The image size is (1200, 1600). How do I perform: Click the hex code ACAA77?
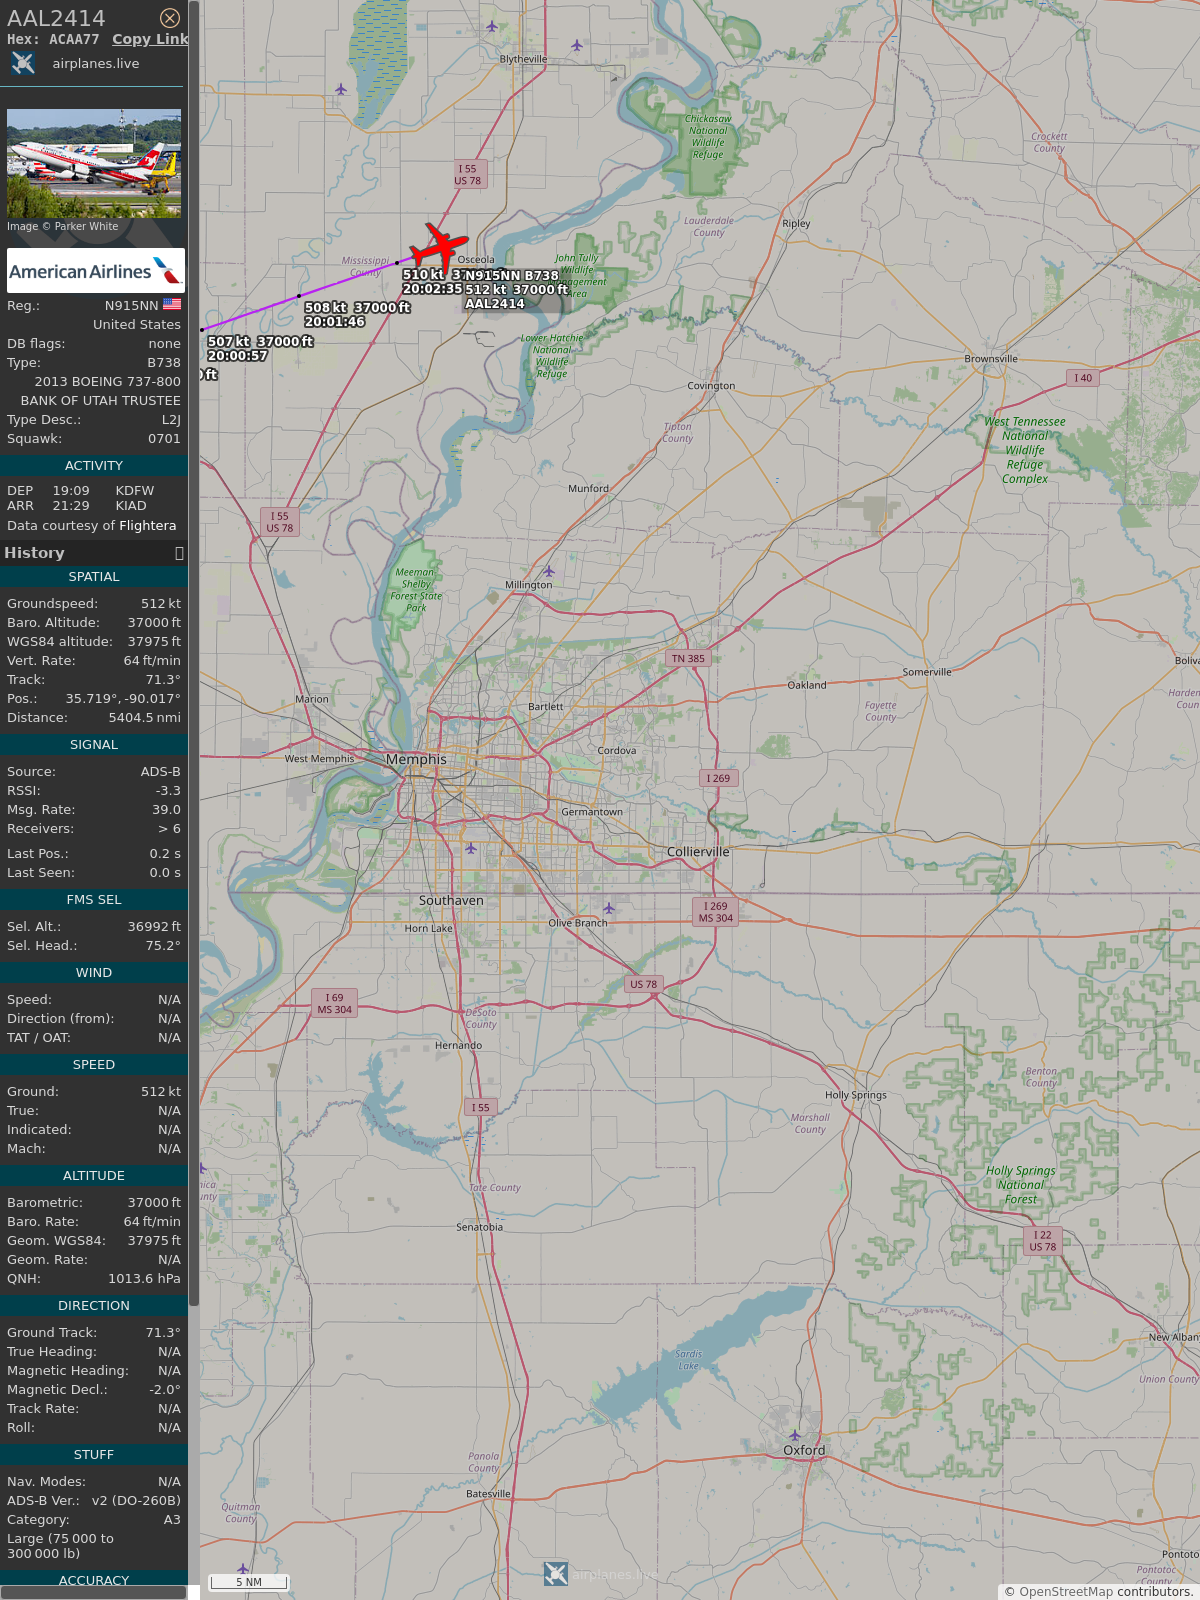click(x=74, y=39)
